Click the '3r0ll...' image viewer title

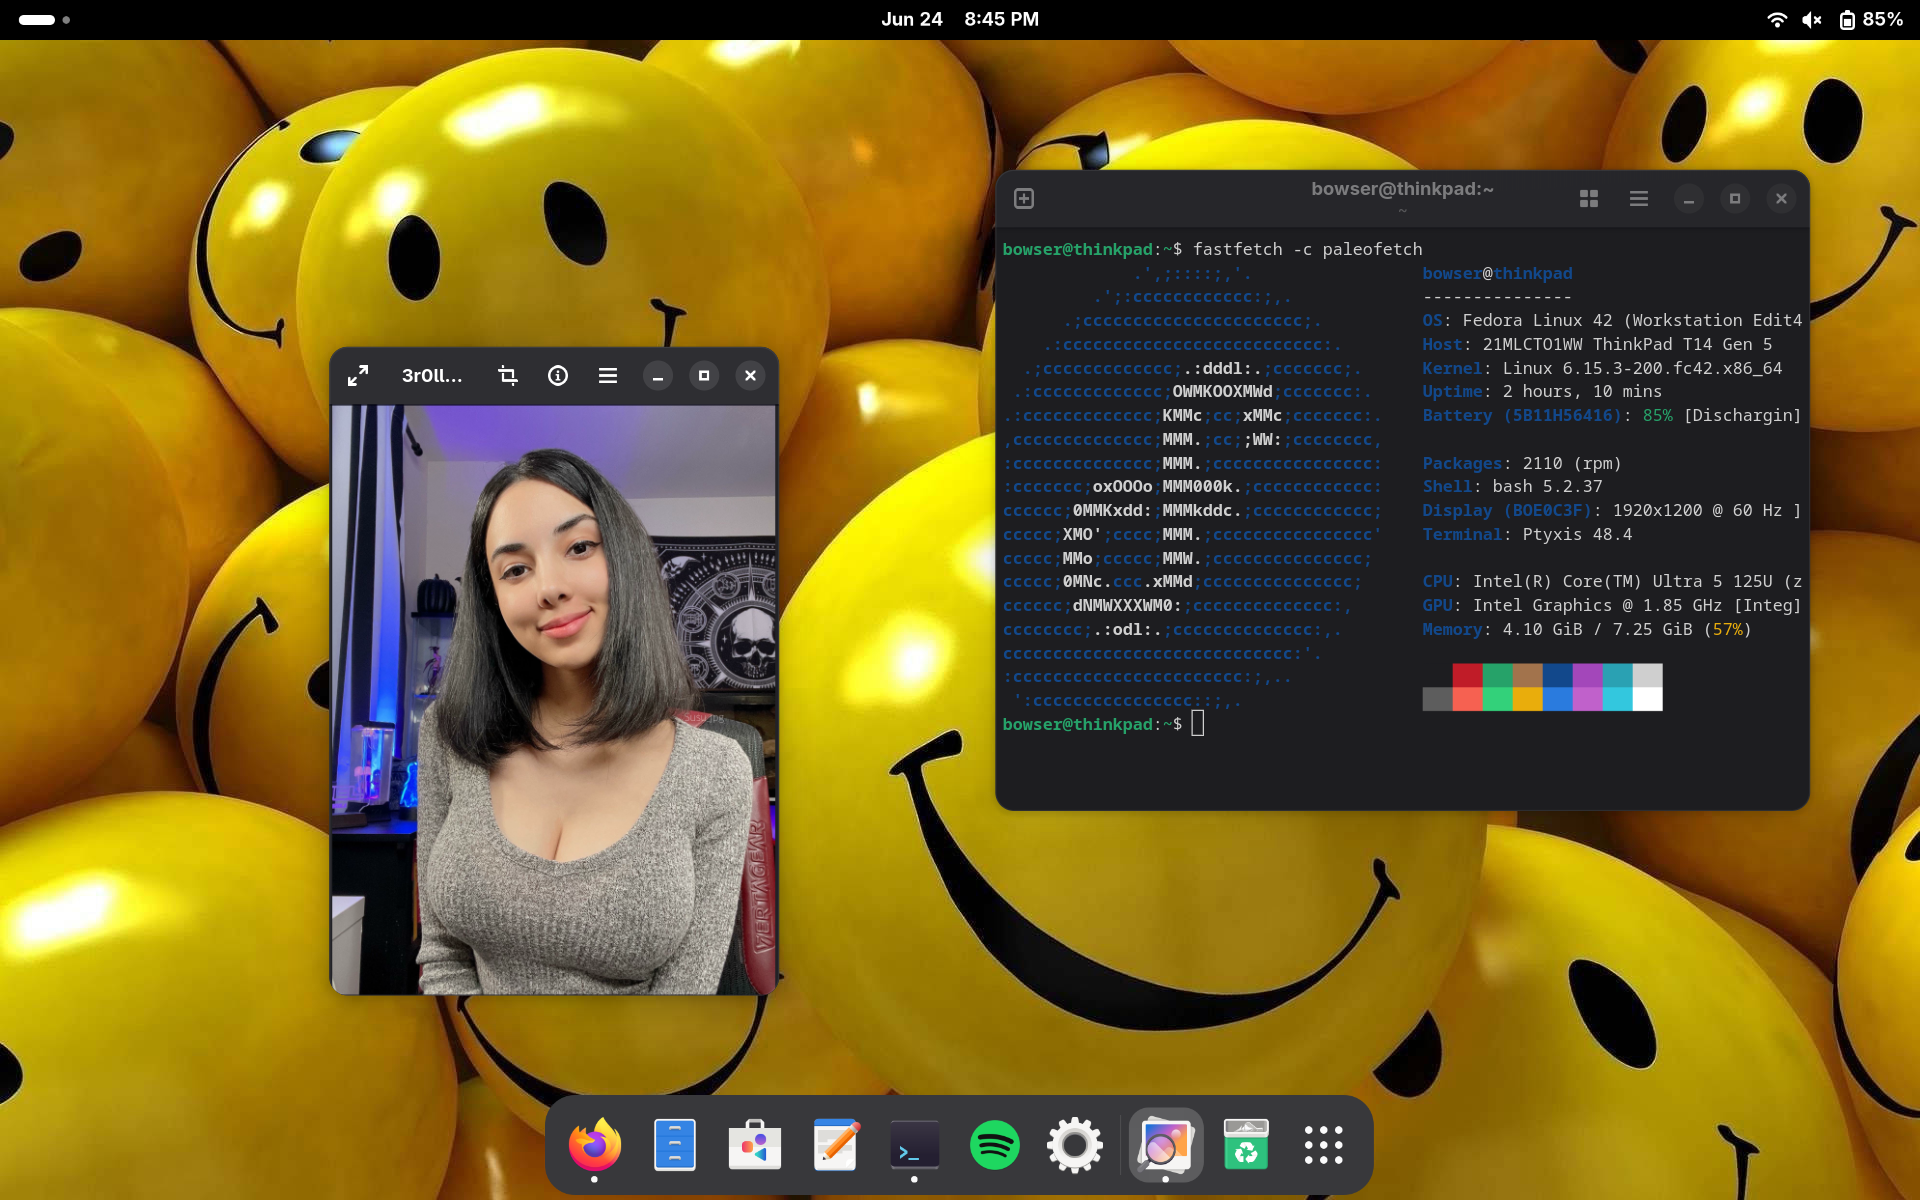pyautogui.click(x=432, y=376)
